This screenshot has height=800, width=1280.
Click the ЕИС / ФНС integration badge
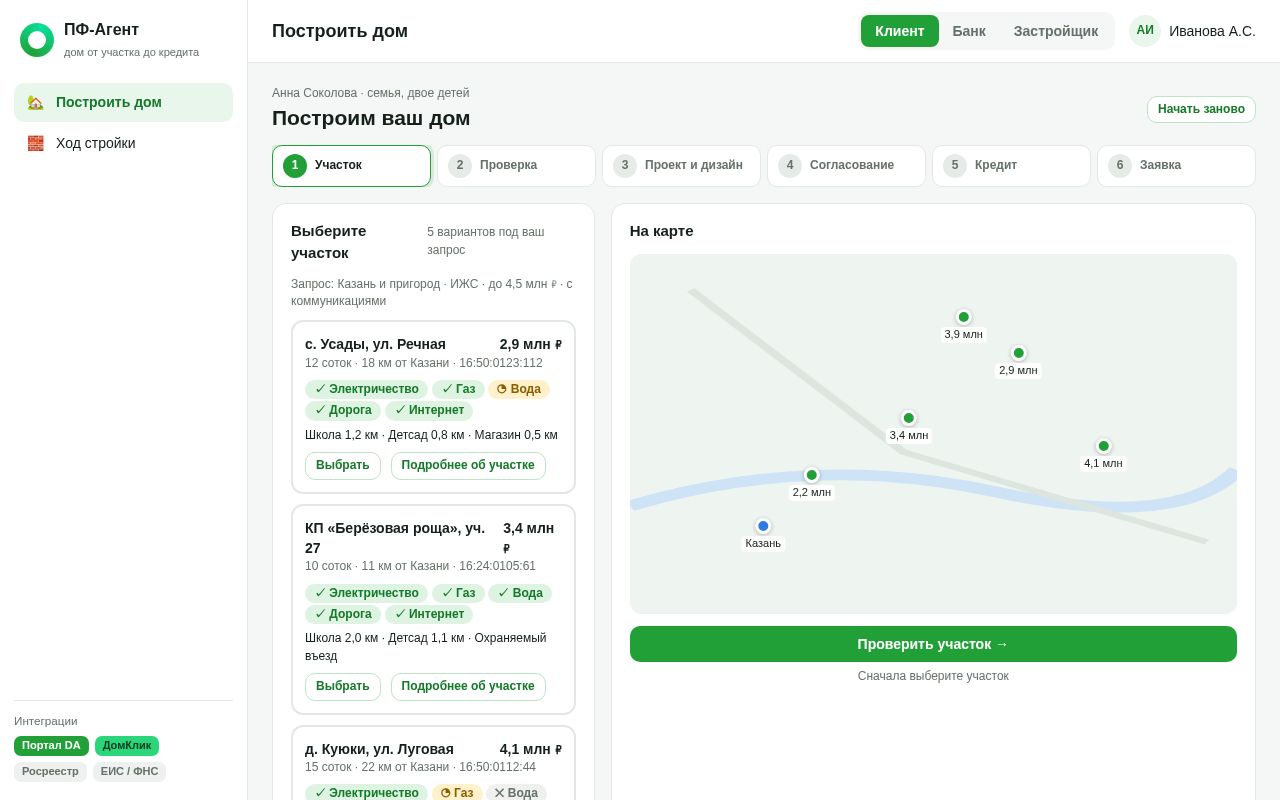[129, 772]
